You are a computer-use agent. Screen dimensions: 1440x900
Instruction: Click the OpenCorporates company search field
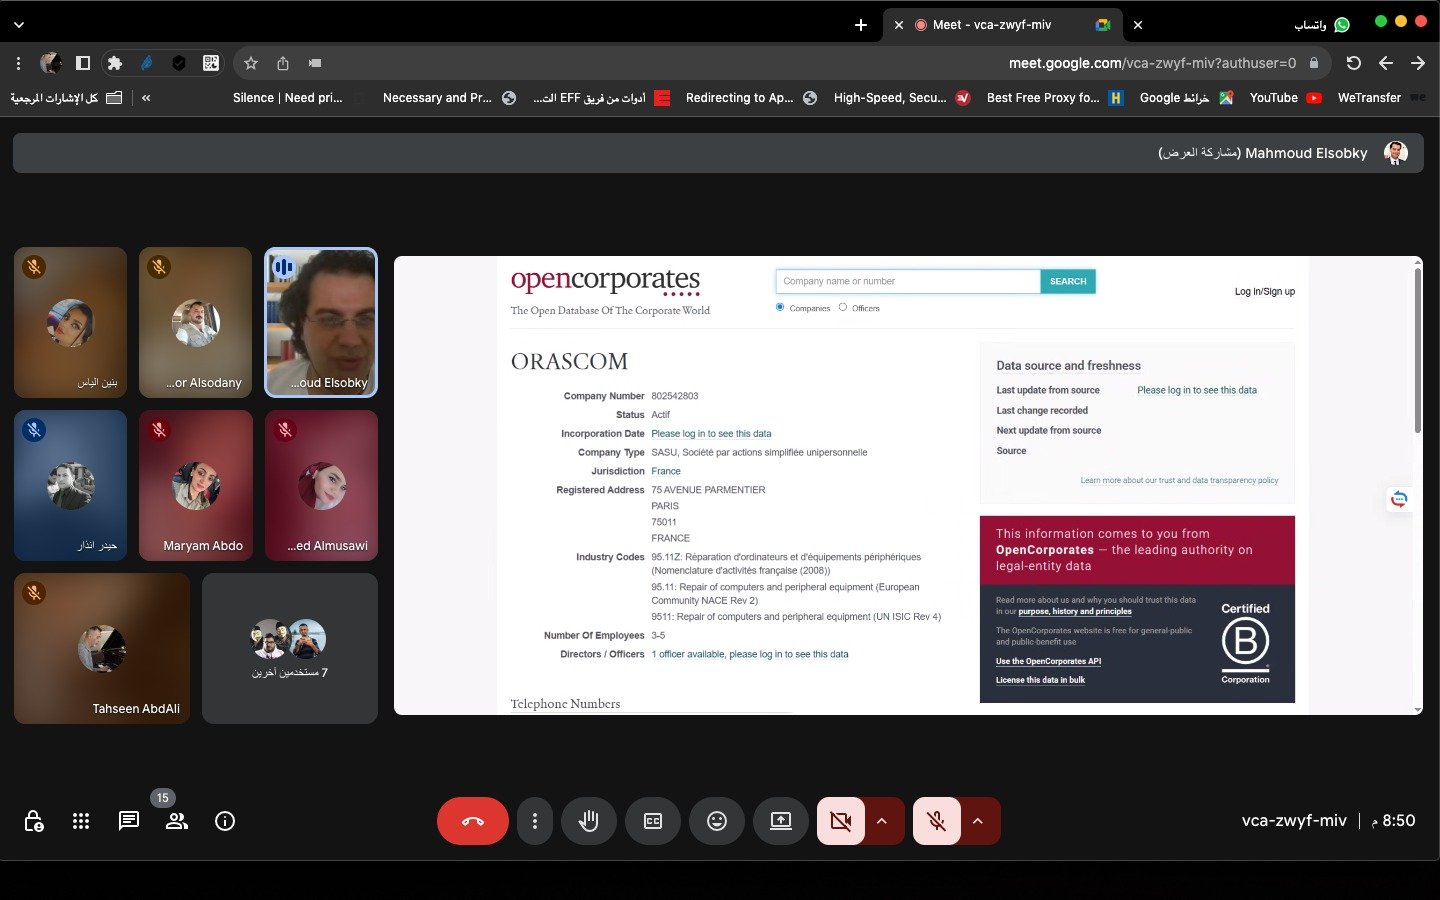(908, 281)
